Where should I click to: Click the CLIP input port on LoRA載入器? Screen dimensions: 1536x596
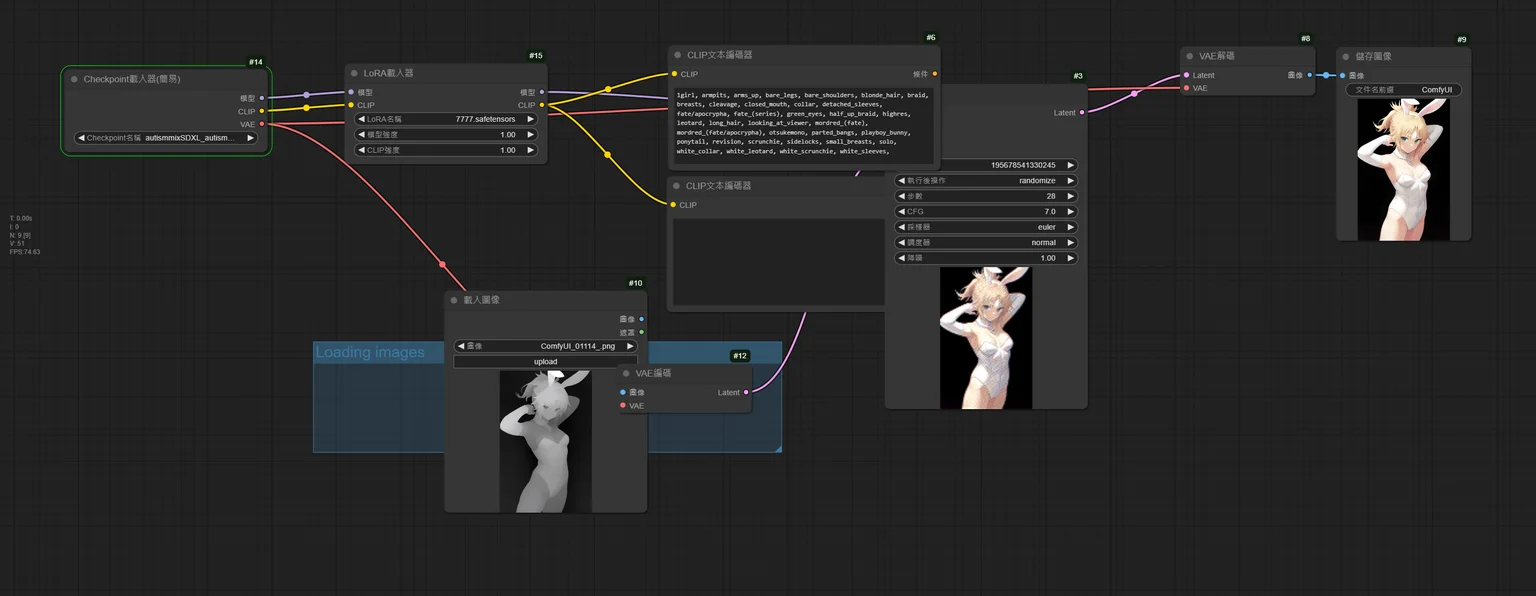coord(350,105)
